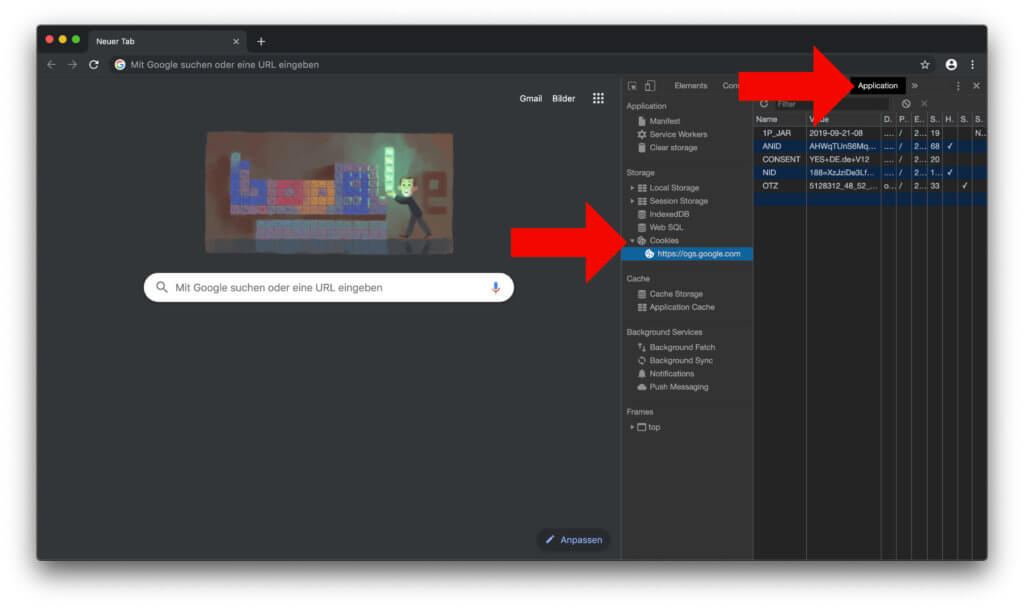Select the CONSENT cookie row
The height and width of the screenshot is (609, 1024).
(869, 159)
